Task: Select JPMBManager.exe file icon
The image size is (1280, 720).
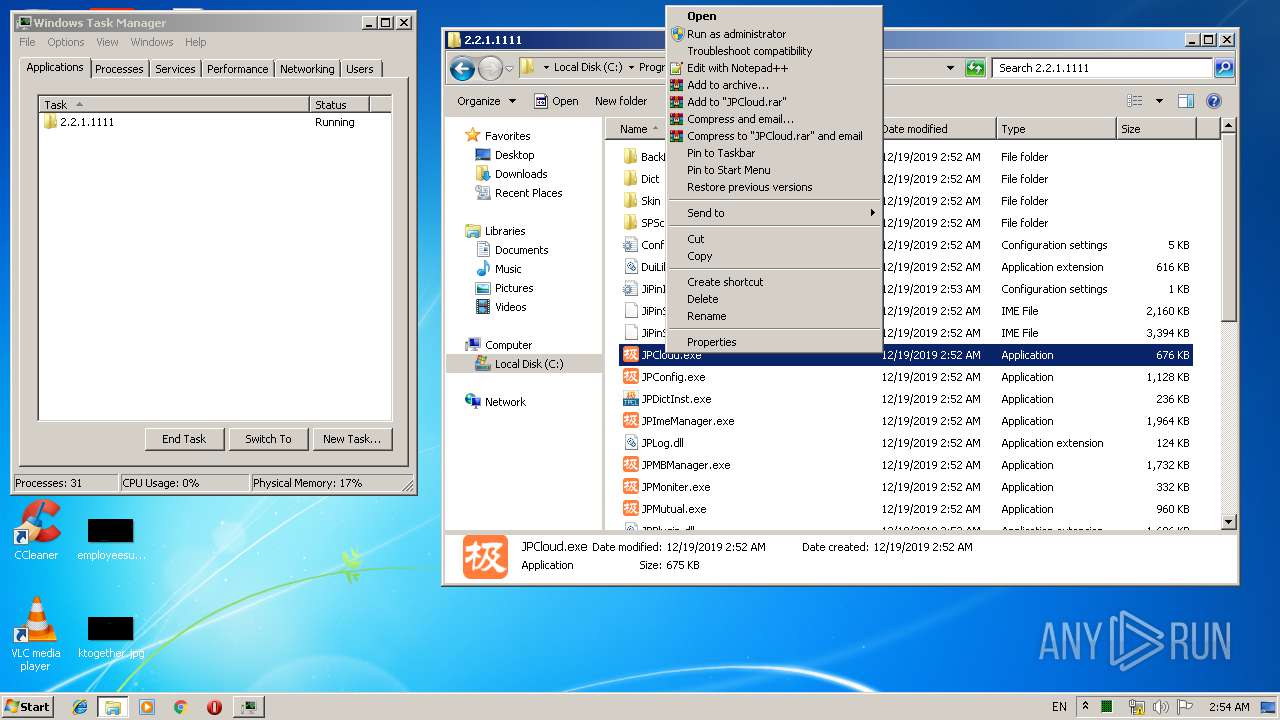Action: [x=630, y=465]
